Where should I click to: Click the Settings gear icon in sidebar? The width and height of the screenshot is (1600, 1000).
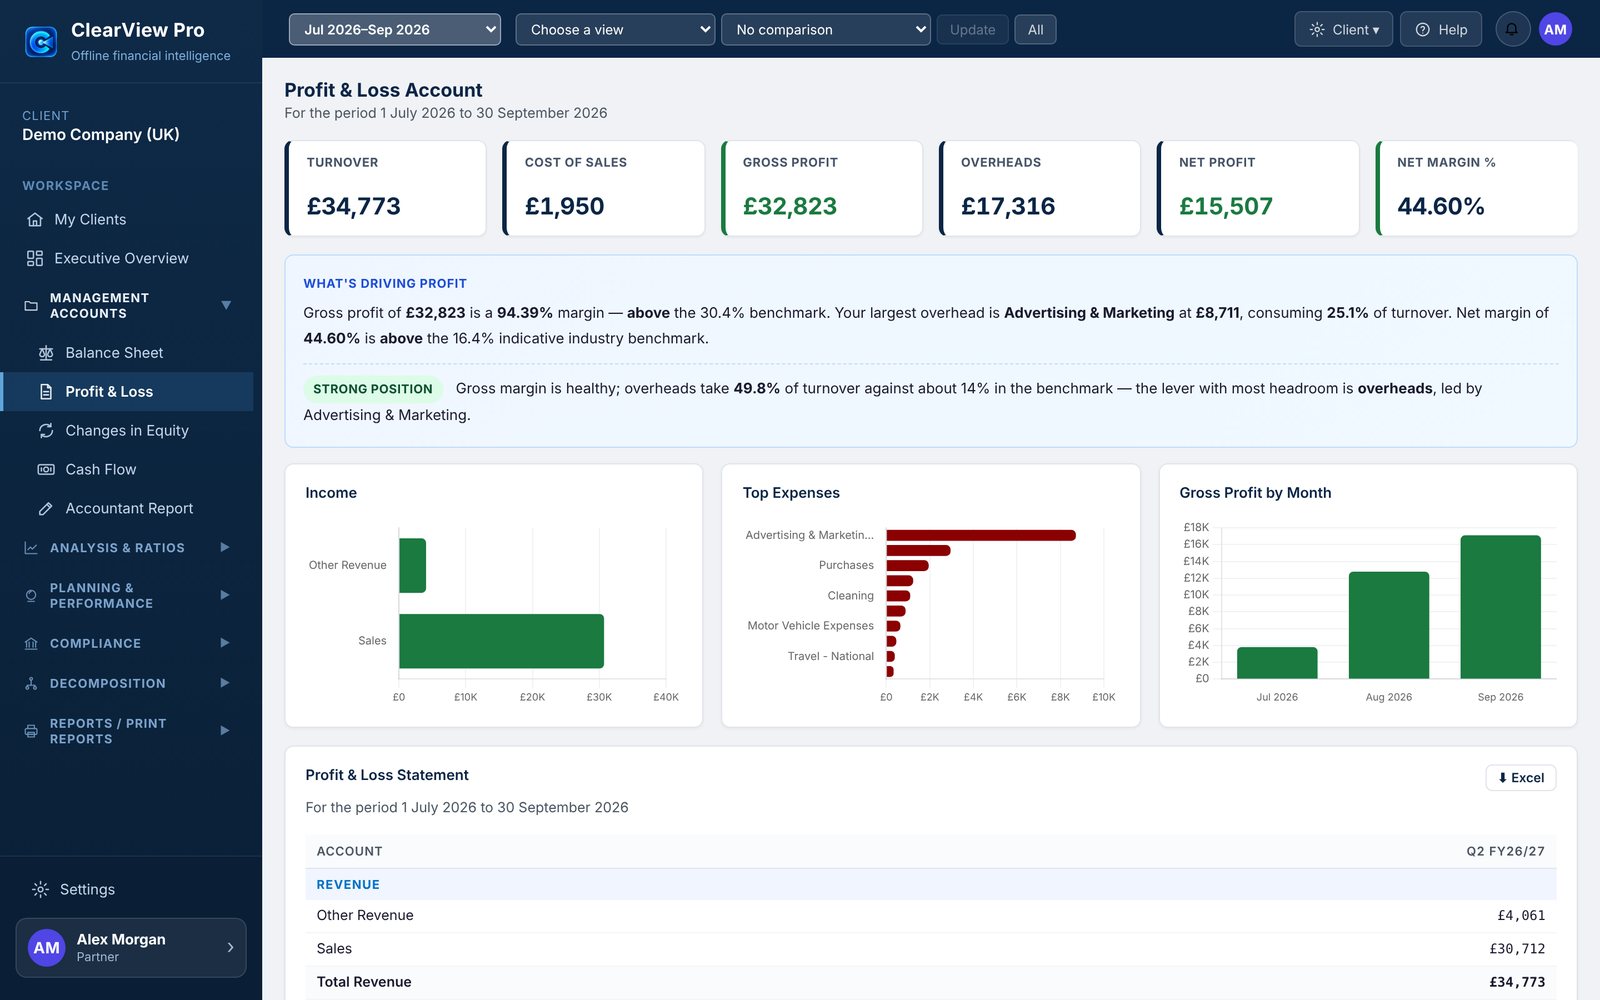pyautogui.click(x=40, y=889)
